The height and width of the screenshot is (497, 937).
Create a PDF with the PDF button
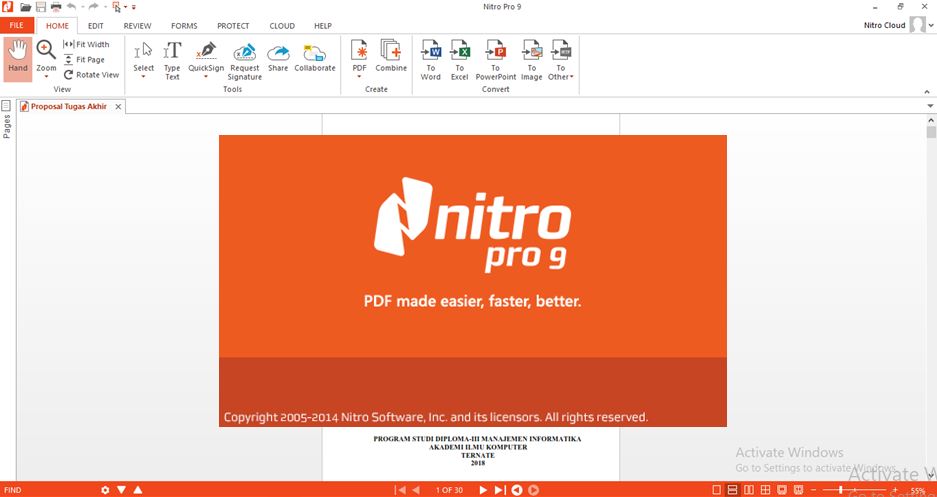pos(359,56)
